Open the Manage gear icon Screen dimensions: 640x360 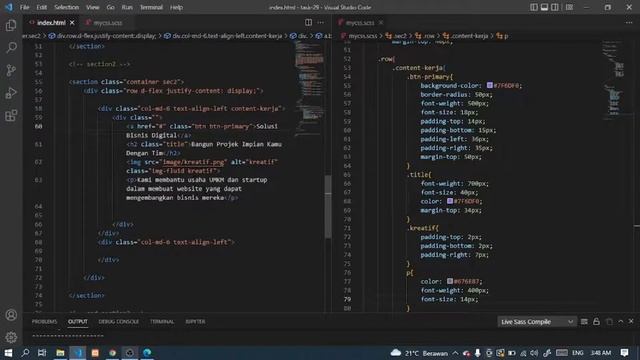pos(11,337)
